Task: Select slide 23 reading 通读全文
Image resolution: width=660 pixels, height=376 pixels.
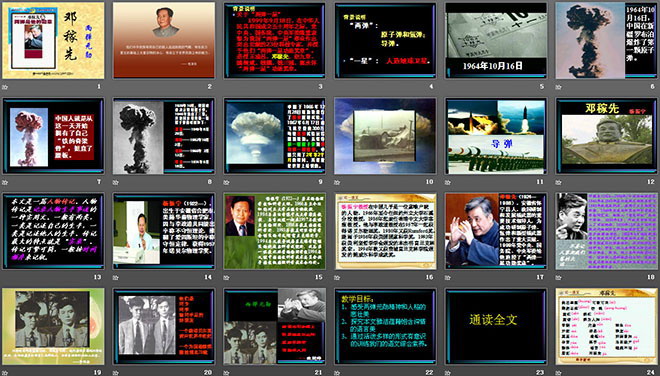Action: pyautogui.click(x=496, y=326)
